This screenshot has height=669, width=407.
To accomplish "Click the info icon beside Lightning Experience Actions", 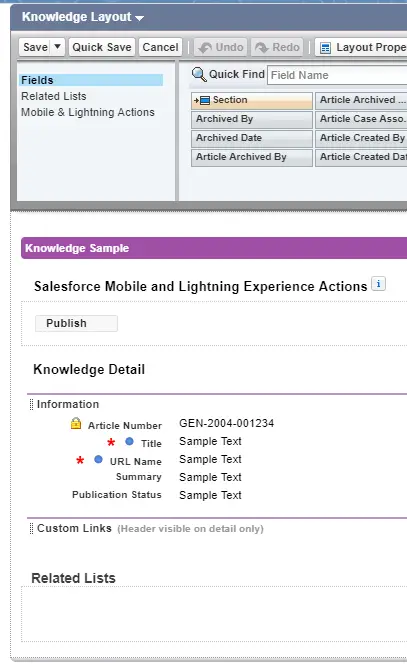I will (x=378, y=284).
